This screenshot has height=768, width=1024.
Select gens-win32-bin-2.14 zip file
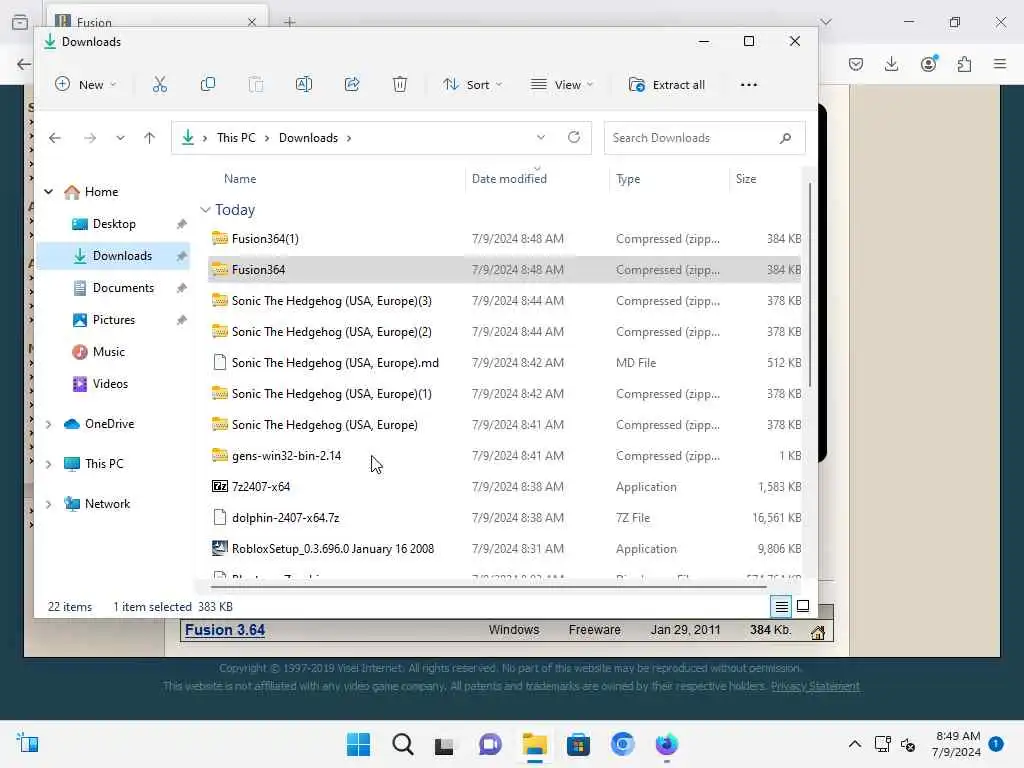(x=505, y=456)
